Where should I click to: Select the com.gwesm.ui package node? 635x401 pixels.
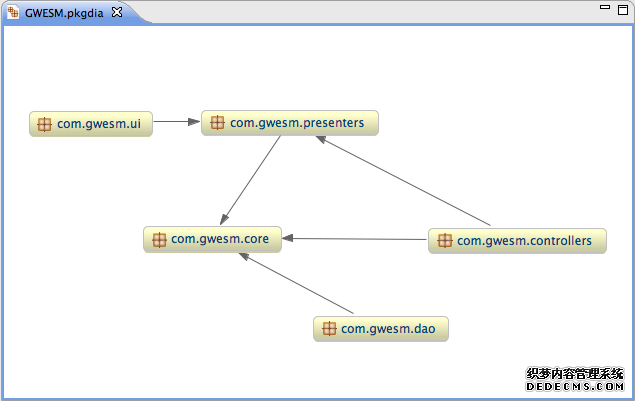[x=91, y=124]
